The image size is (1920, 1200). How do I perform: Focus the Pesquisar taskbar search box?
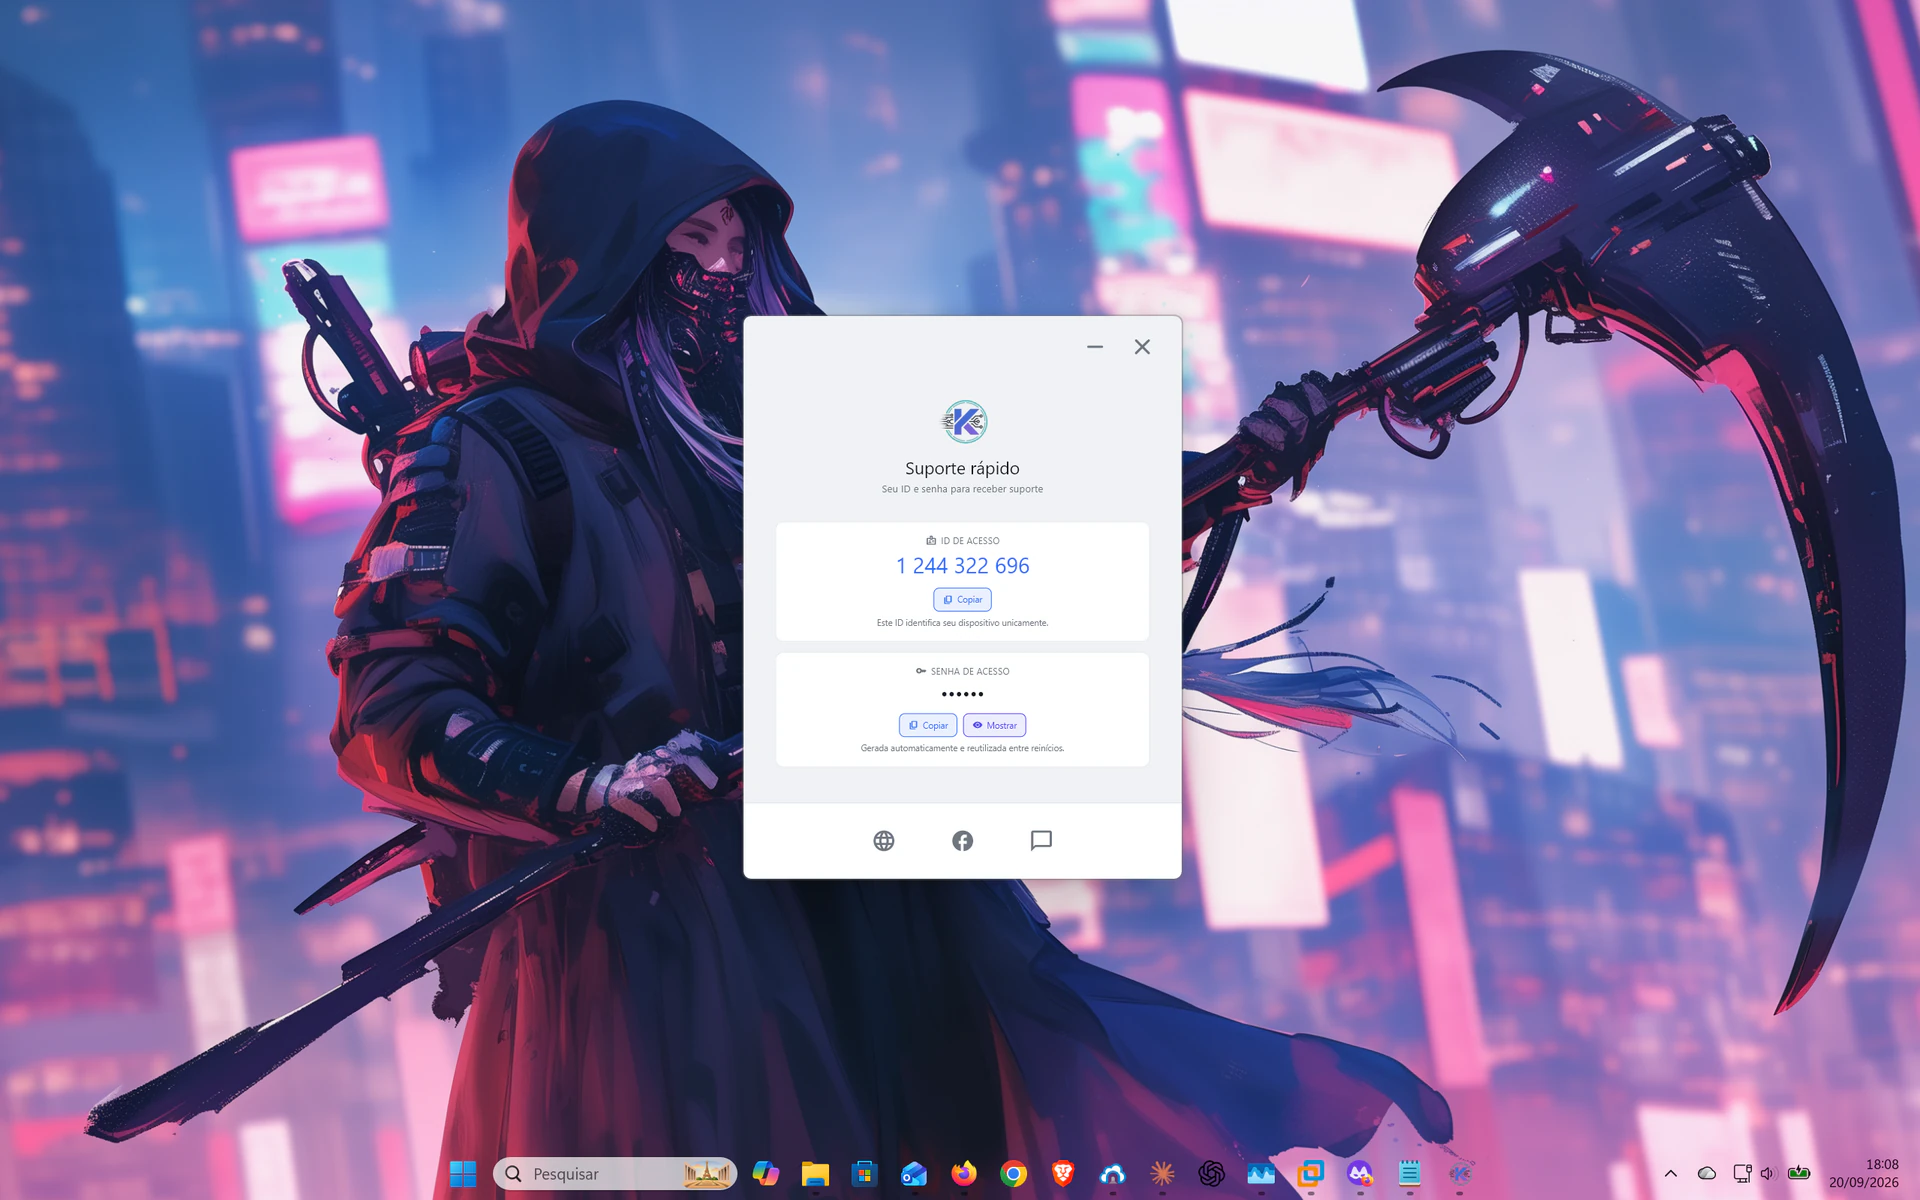(615, 1173)
